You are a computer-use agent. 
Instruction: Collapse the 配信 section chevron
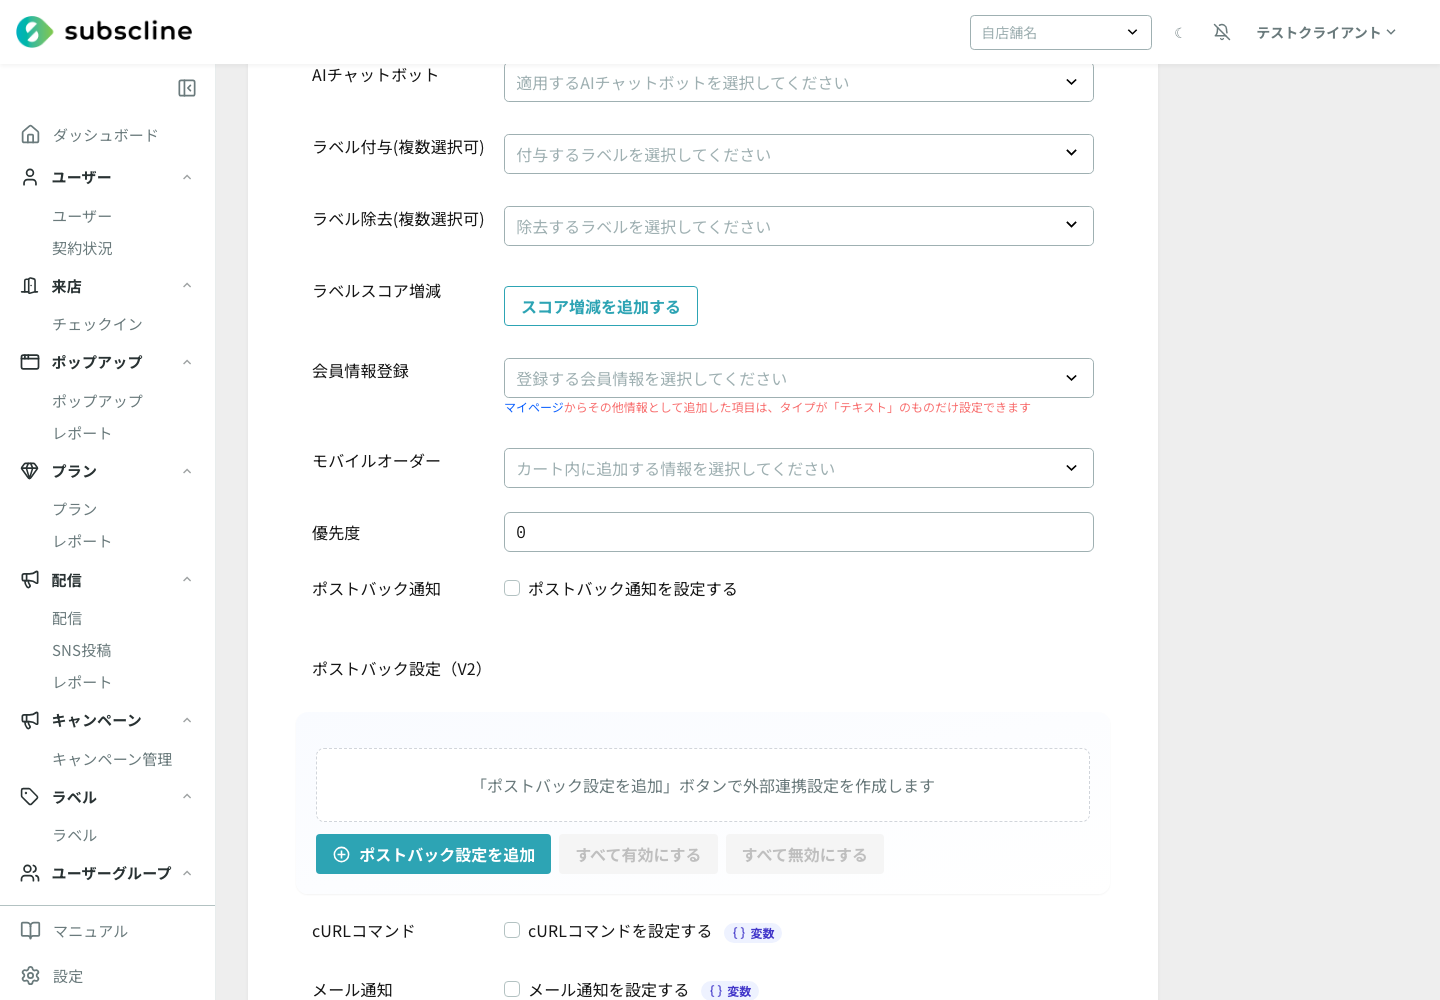187,580
